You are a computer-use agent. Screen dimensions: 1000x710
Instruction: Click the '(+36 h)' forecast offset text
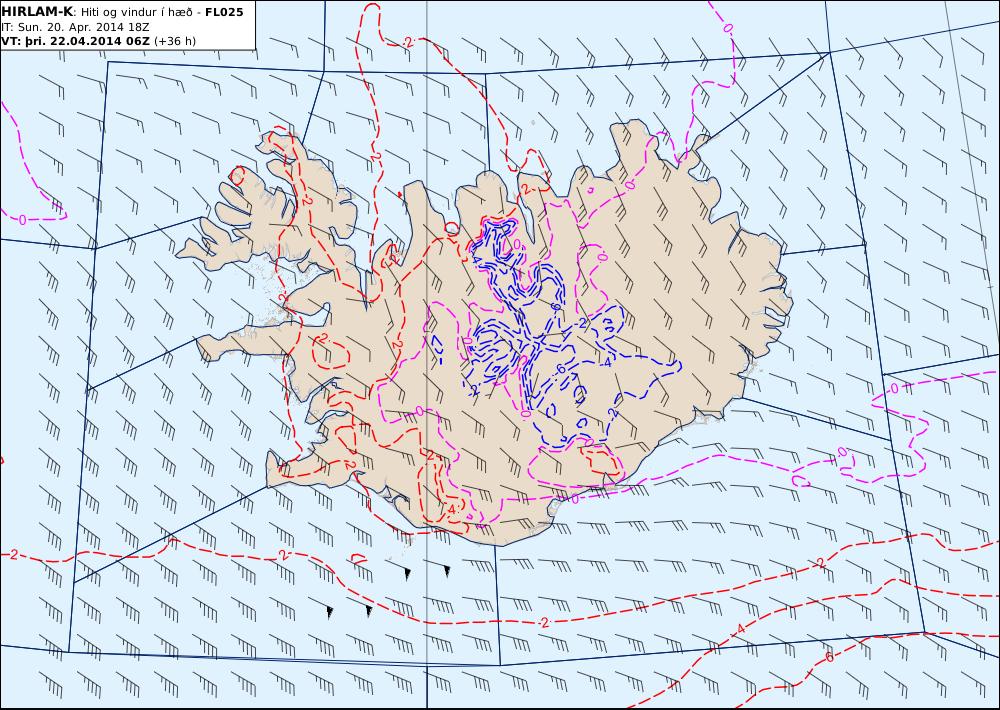click(x=175, y=41)
